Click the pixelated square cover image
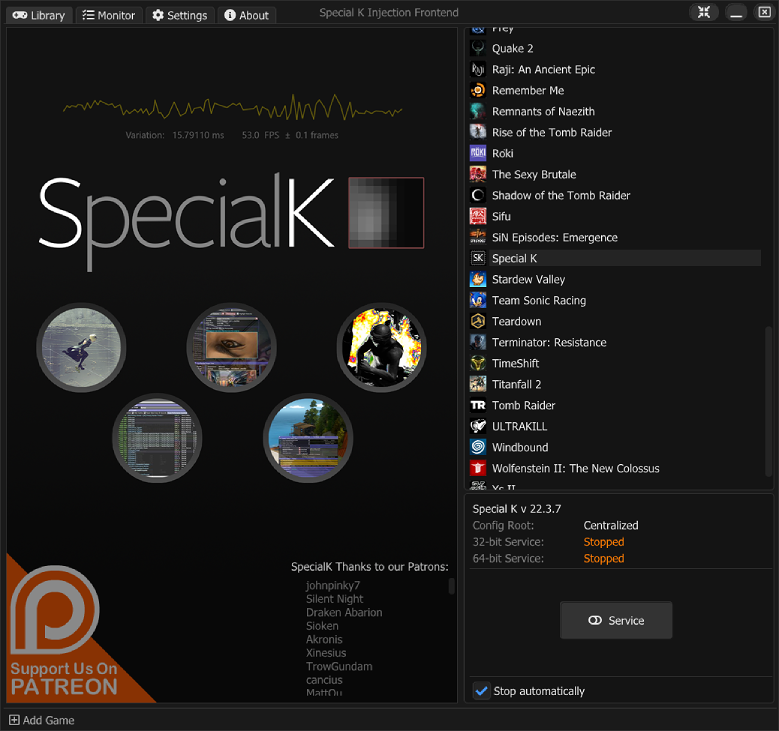 (x=386, y=213)
